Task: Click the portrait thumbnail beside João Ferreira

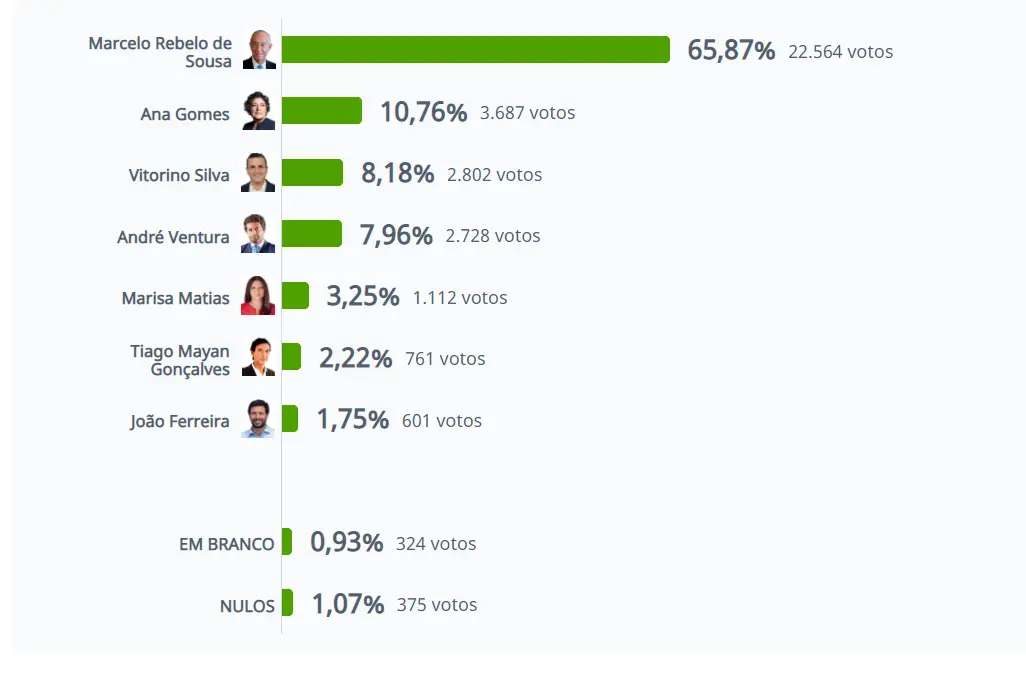Action: [x=258, y=419]
